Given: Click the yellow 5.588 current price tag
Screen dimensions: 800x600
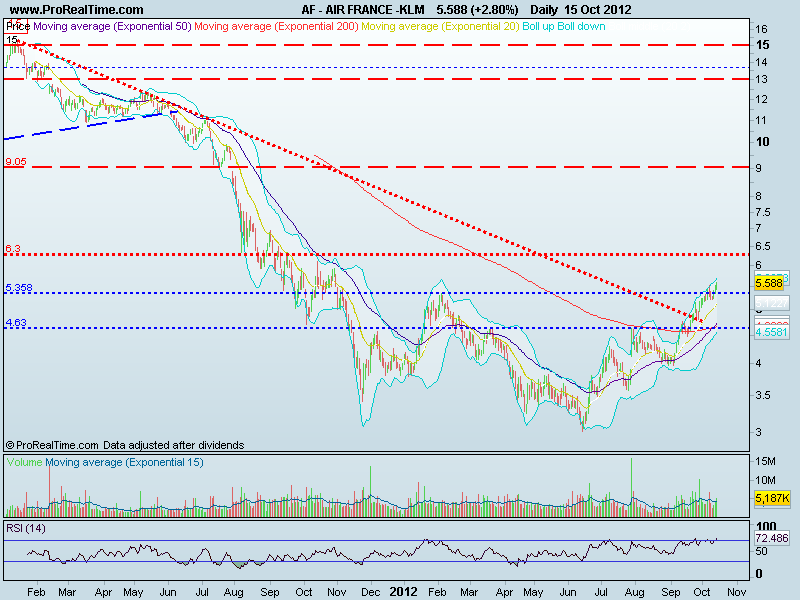Looking at the screenshot, I should coord(768,283).
